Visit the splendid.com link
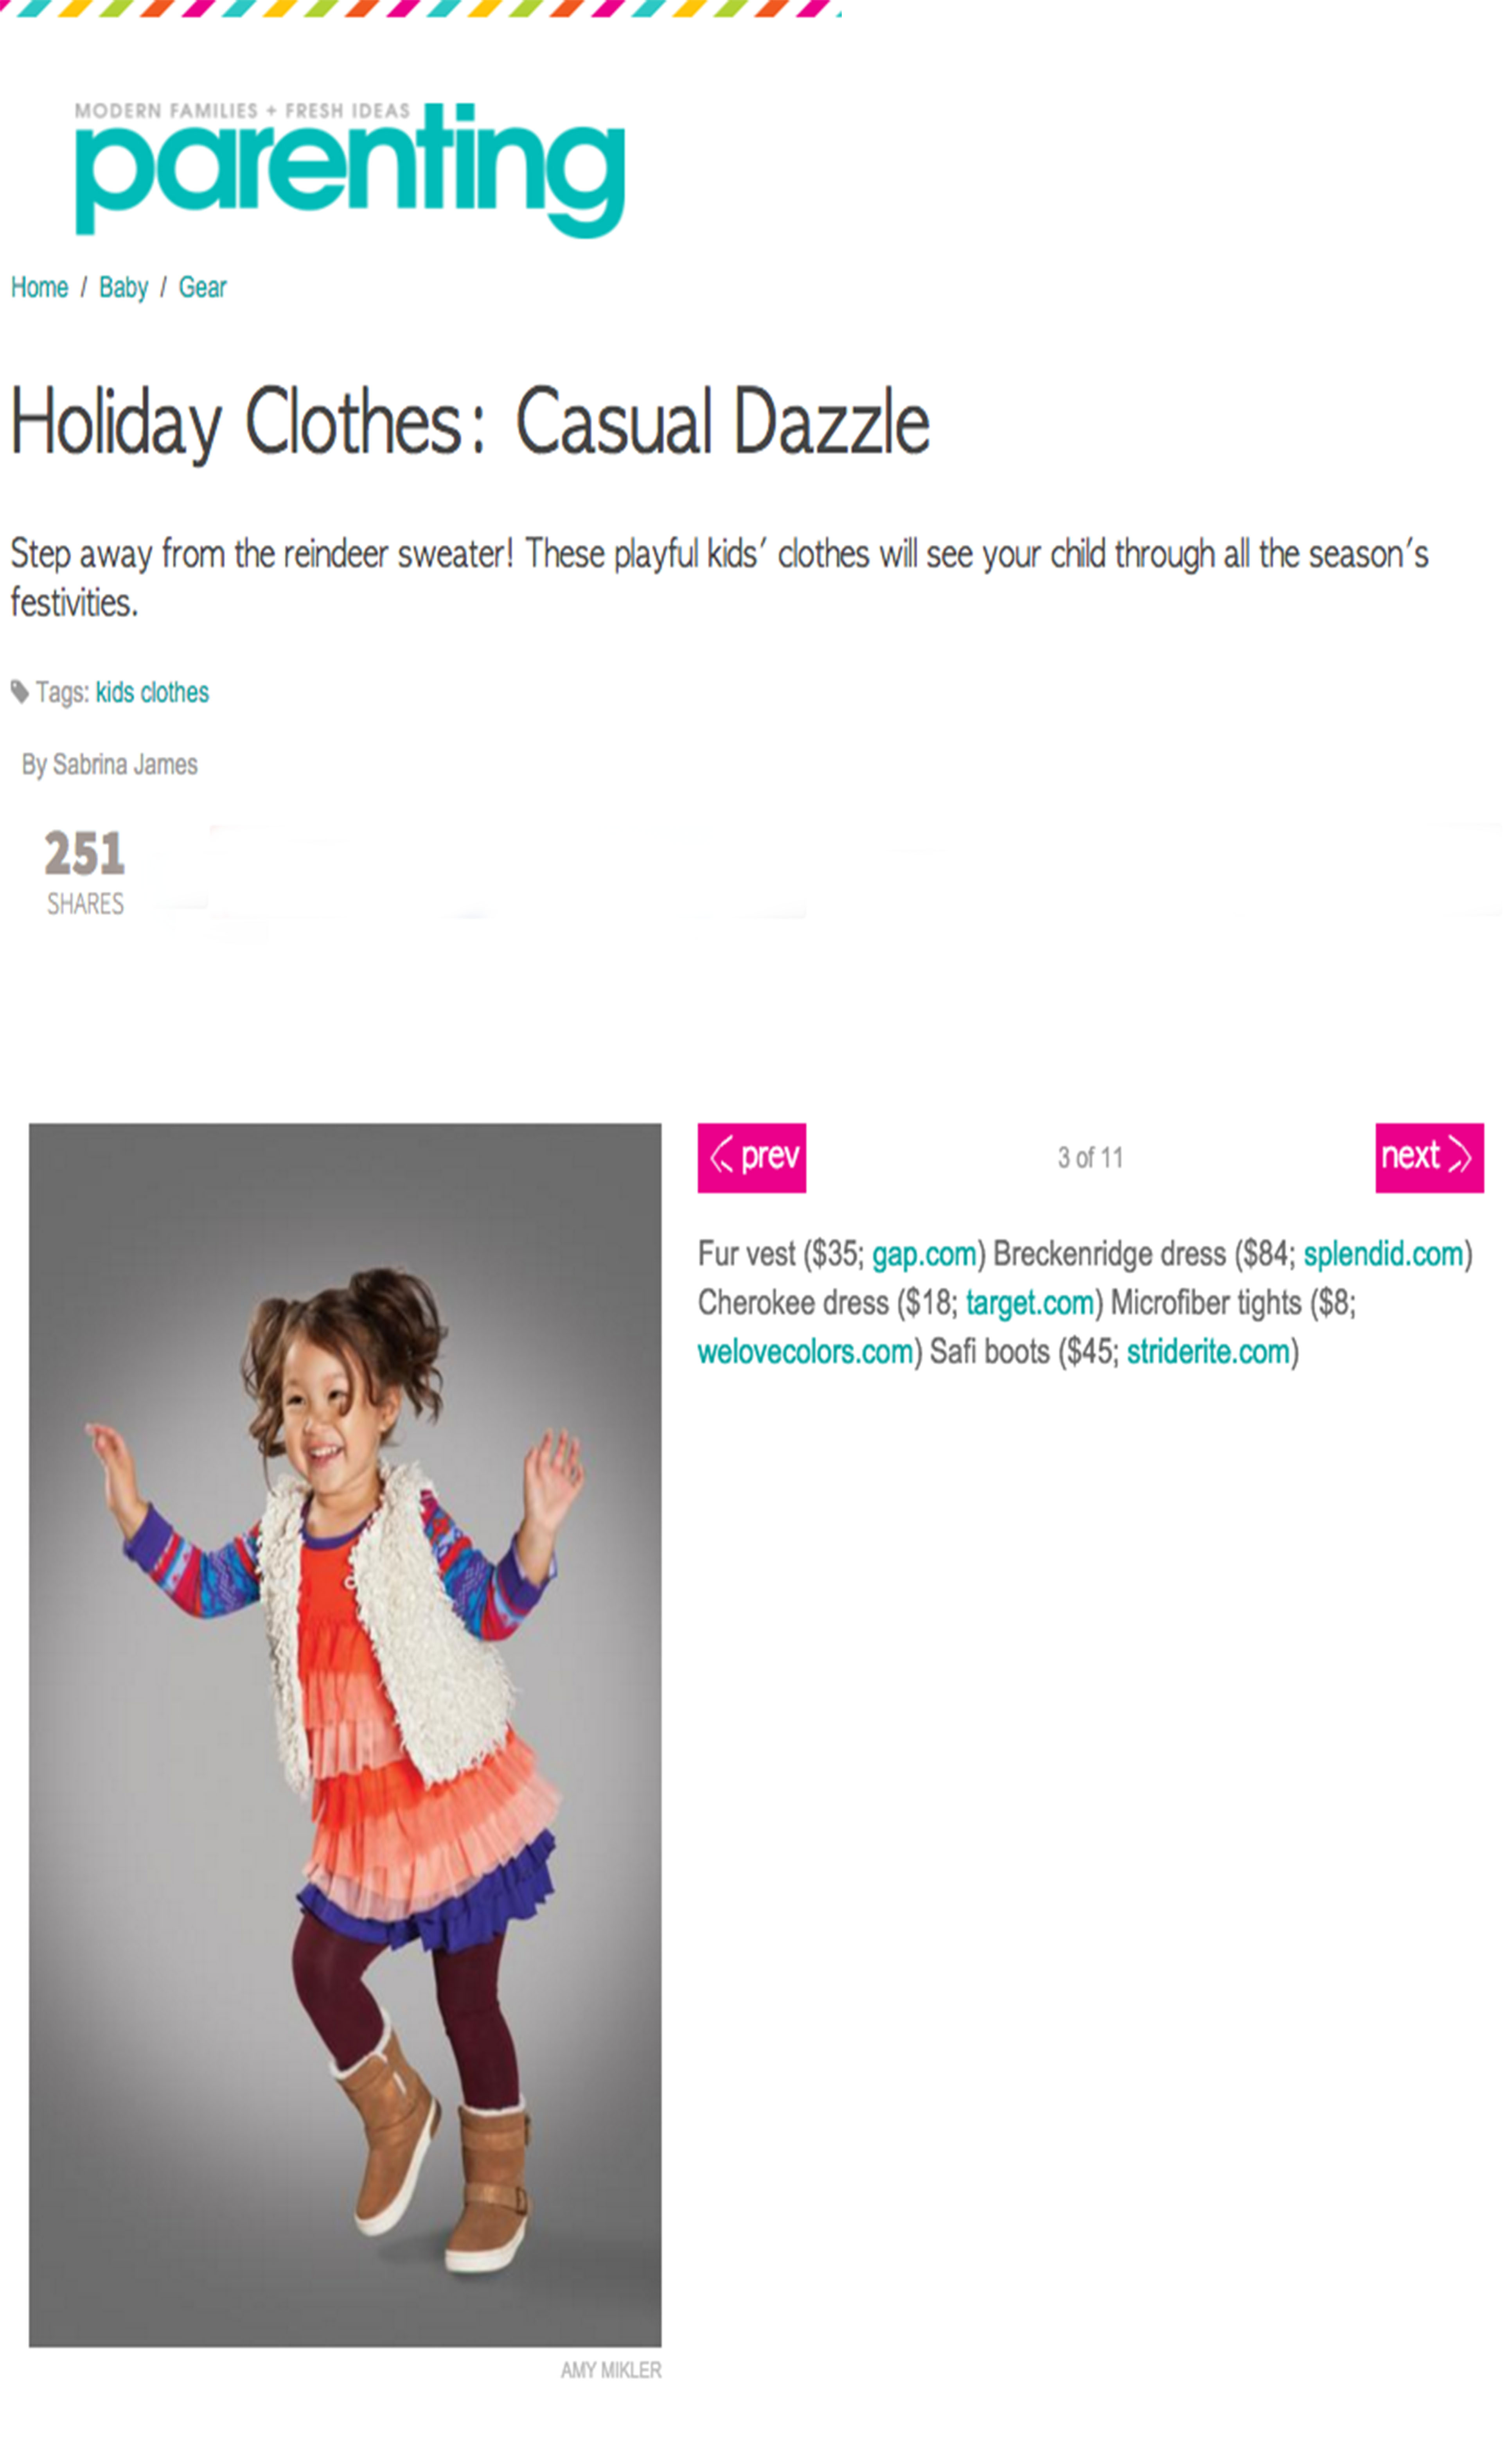Viewport: 1506px width, 2464px height. click(1383, 1254)
